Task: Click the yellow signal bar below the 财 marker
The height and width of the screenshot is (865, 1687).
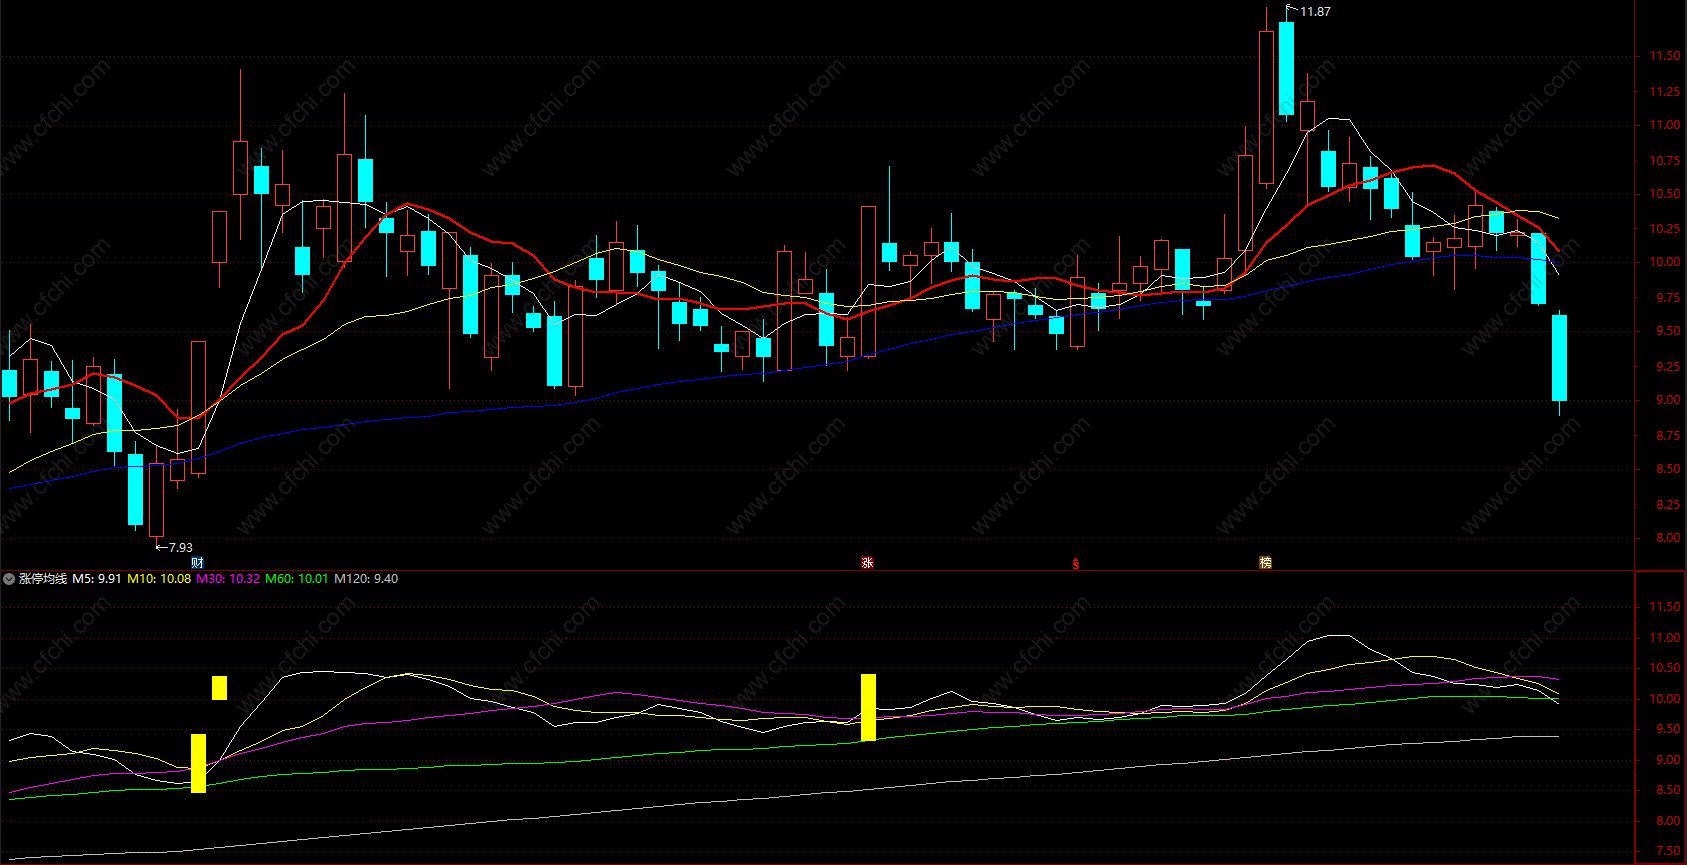Action: click(198, 763)
